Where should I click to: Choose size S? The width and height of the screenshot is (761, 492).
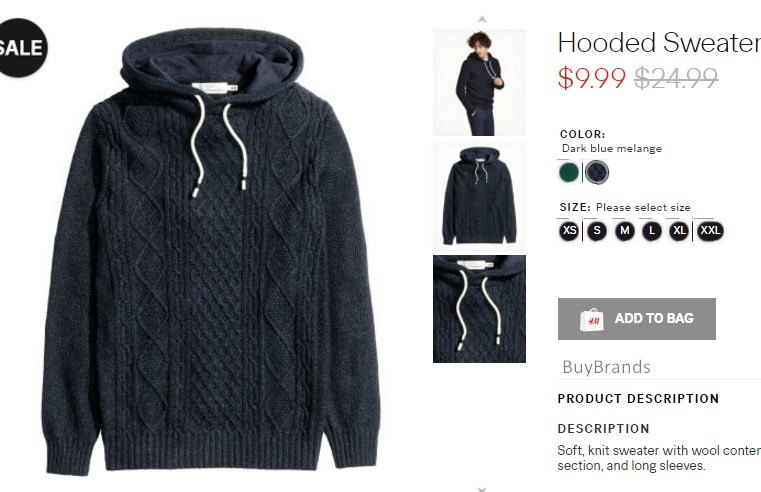597,230
